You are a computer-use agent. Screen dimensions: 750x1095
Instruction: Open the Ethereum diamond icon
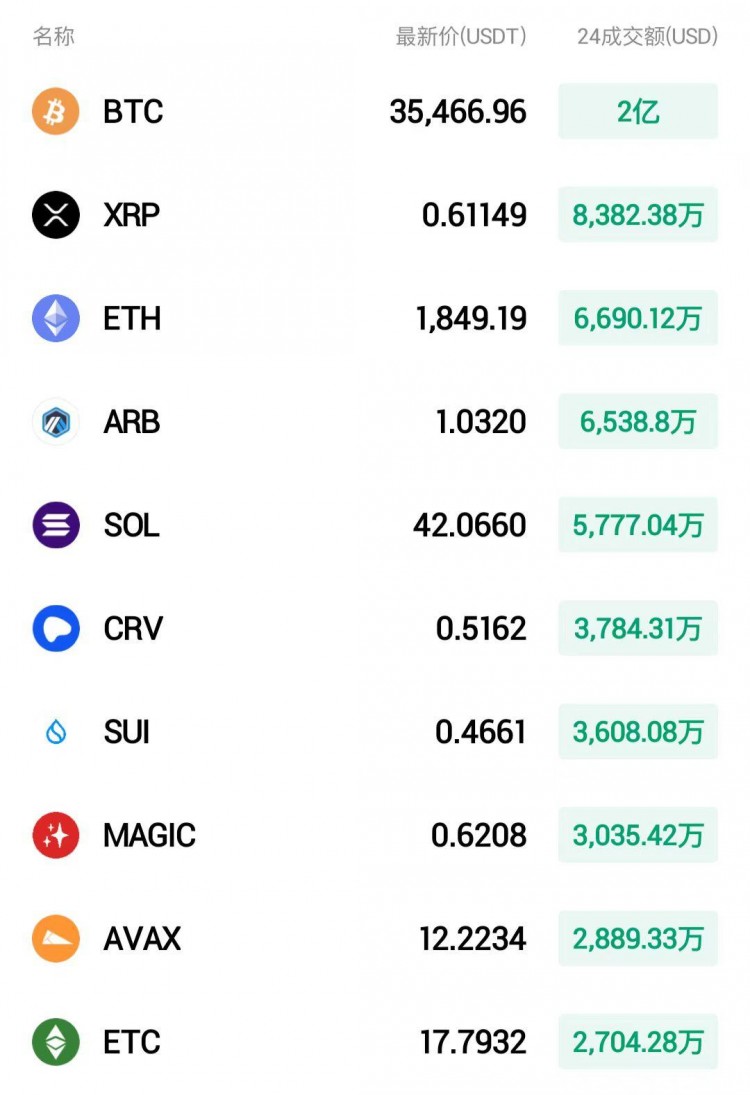(56, 318)
